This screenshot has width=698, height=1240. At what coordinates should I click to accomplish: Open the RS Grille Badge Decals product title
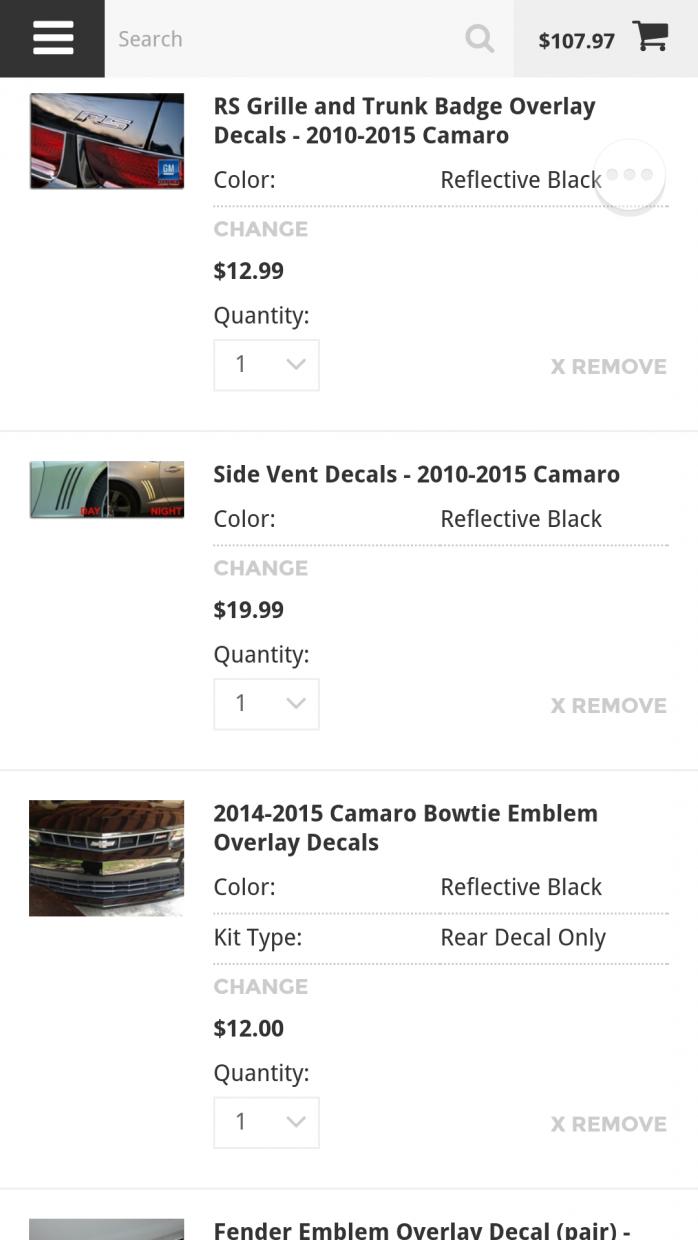pyautogui.click(x=403, y=120)
